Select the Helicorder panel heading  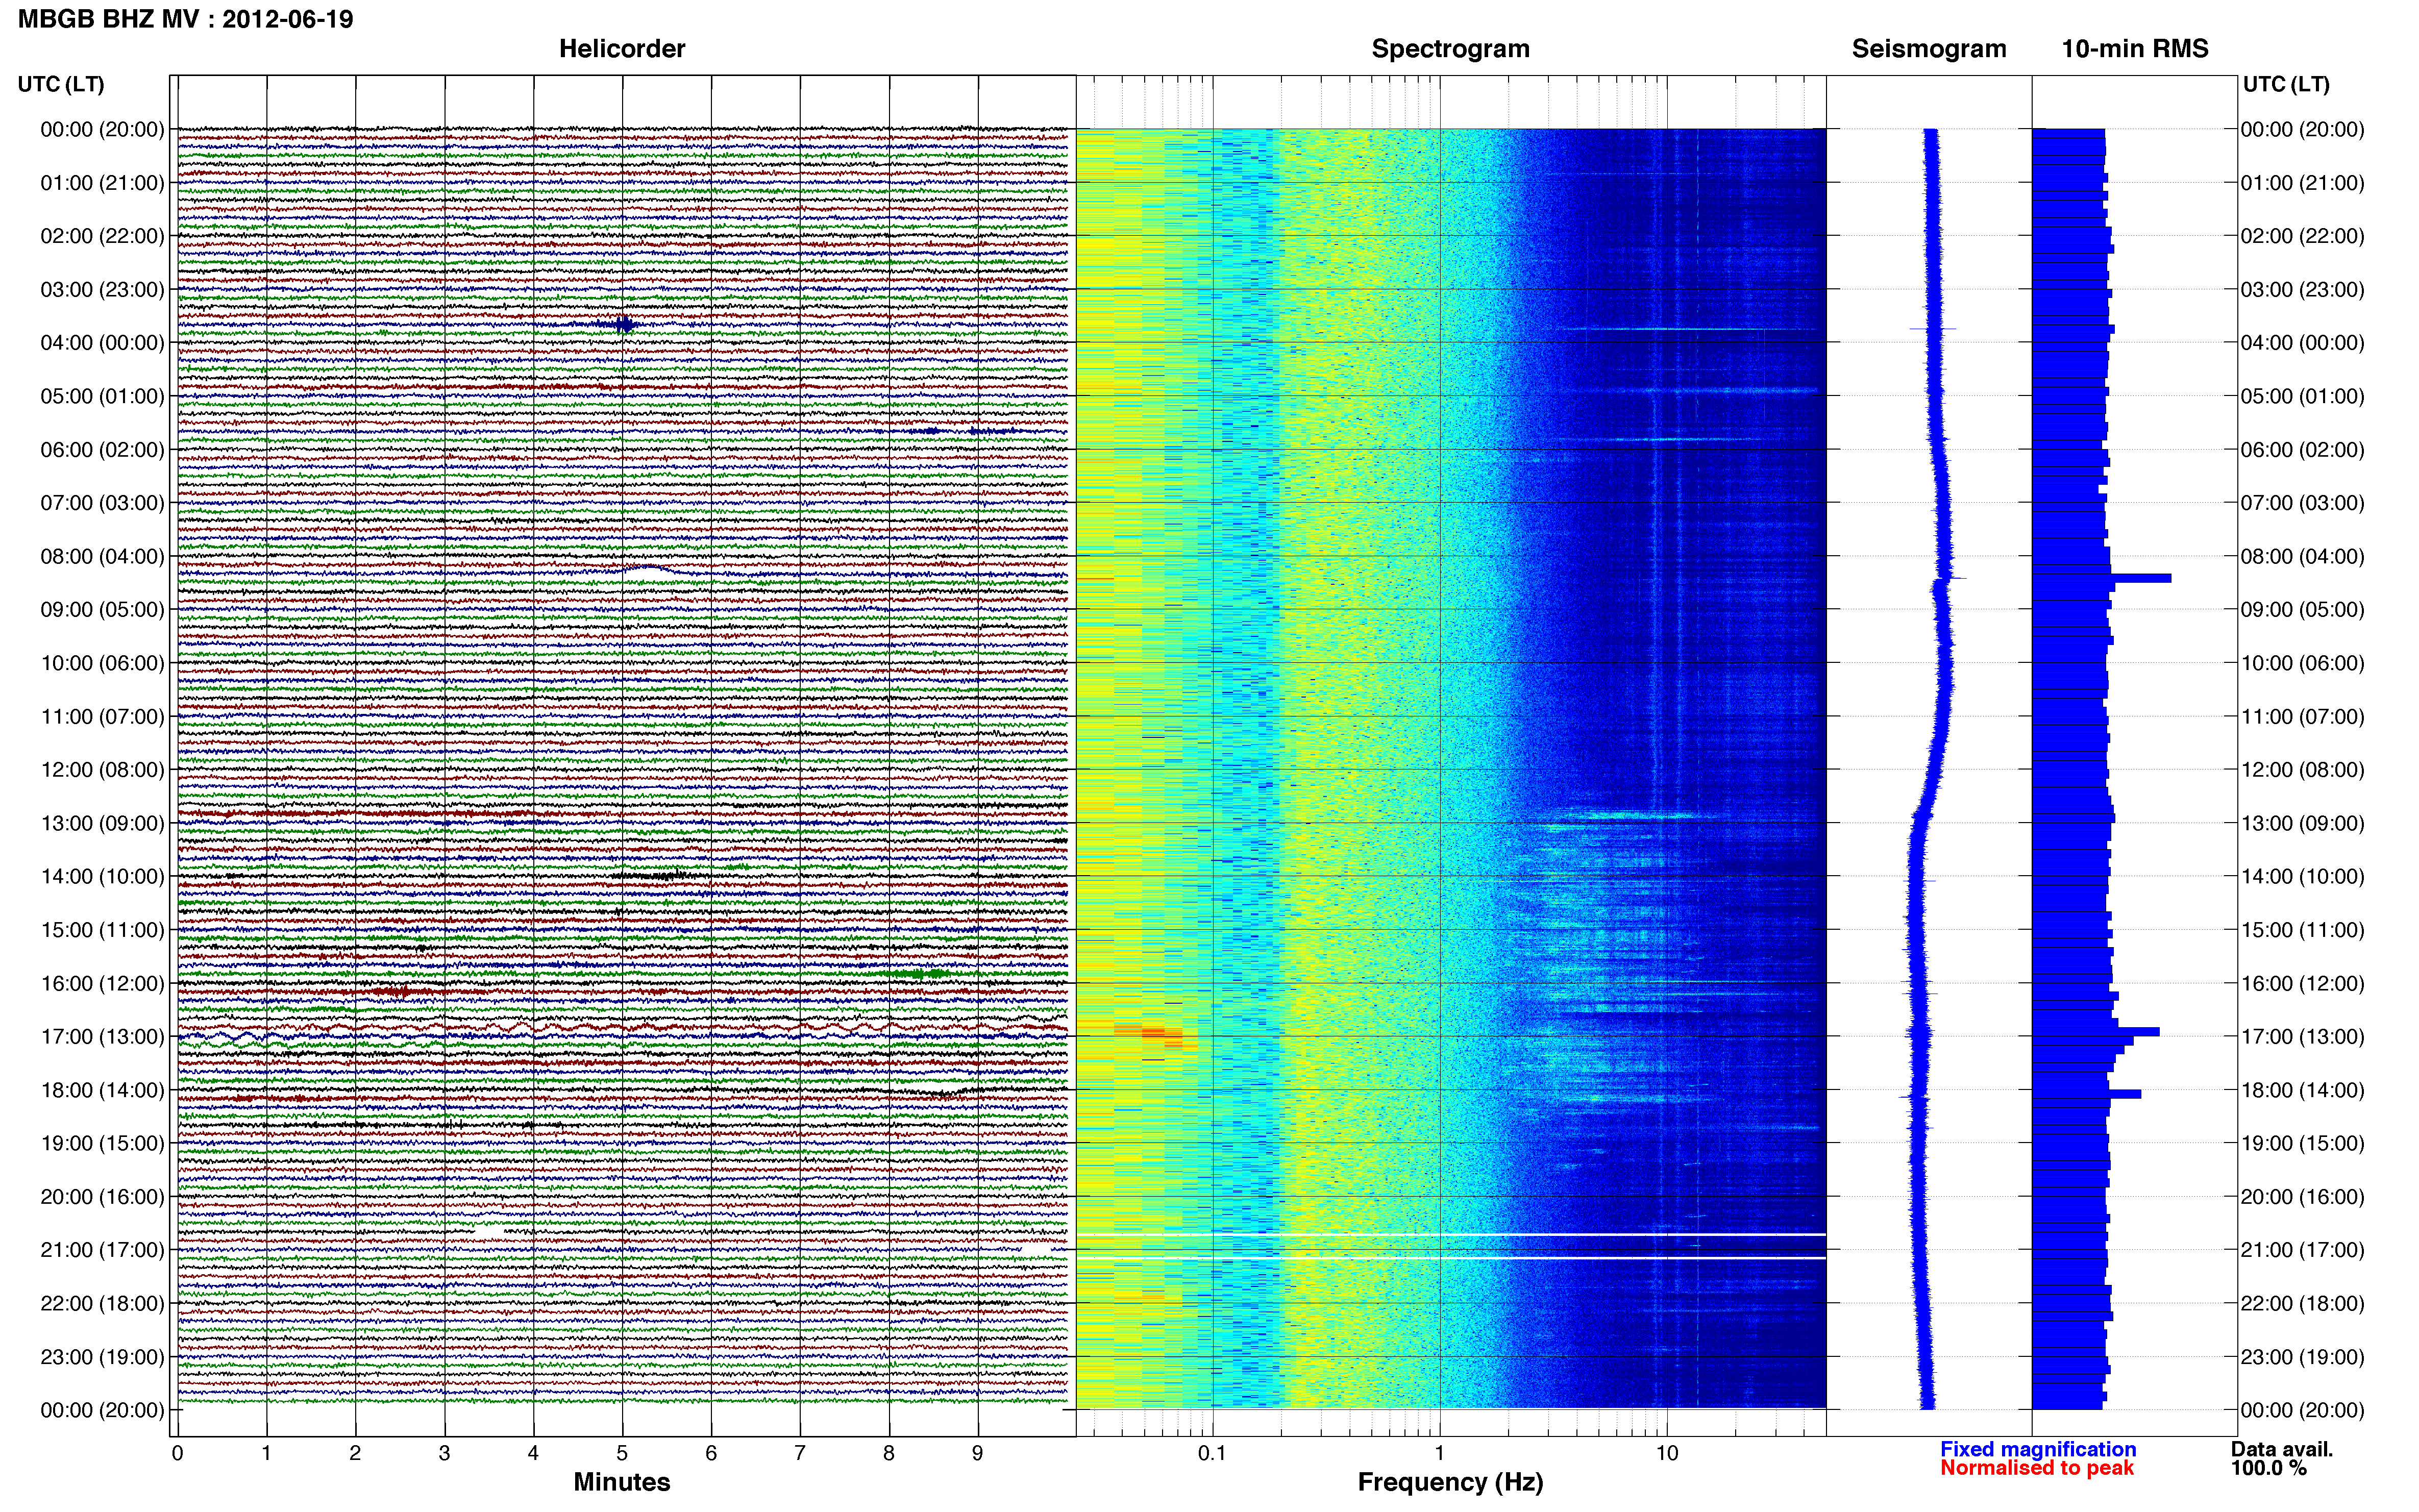coord(622,49)
